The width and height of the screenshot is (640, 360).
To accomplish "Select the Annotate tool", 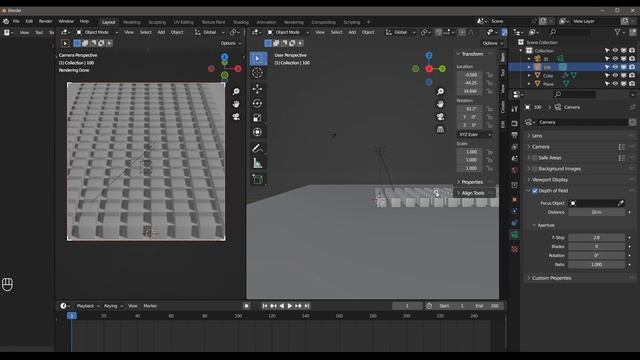I will click(258, 148).
